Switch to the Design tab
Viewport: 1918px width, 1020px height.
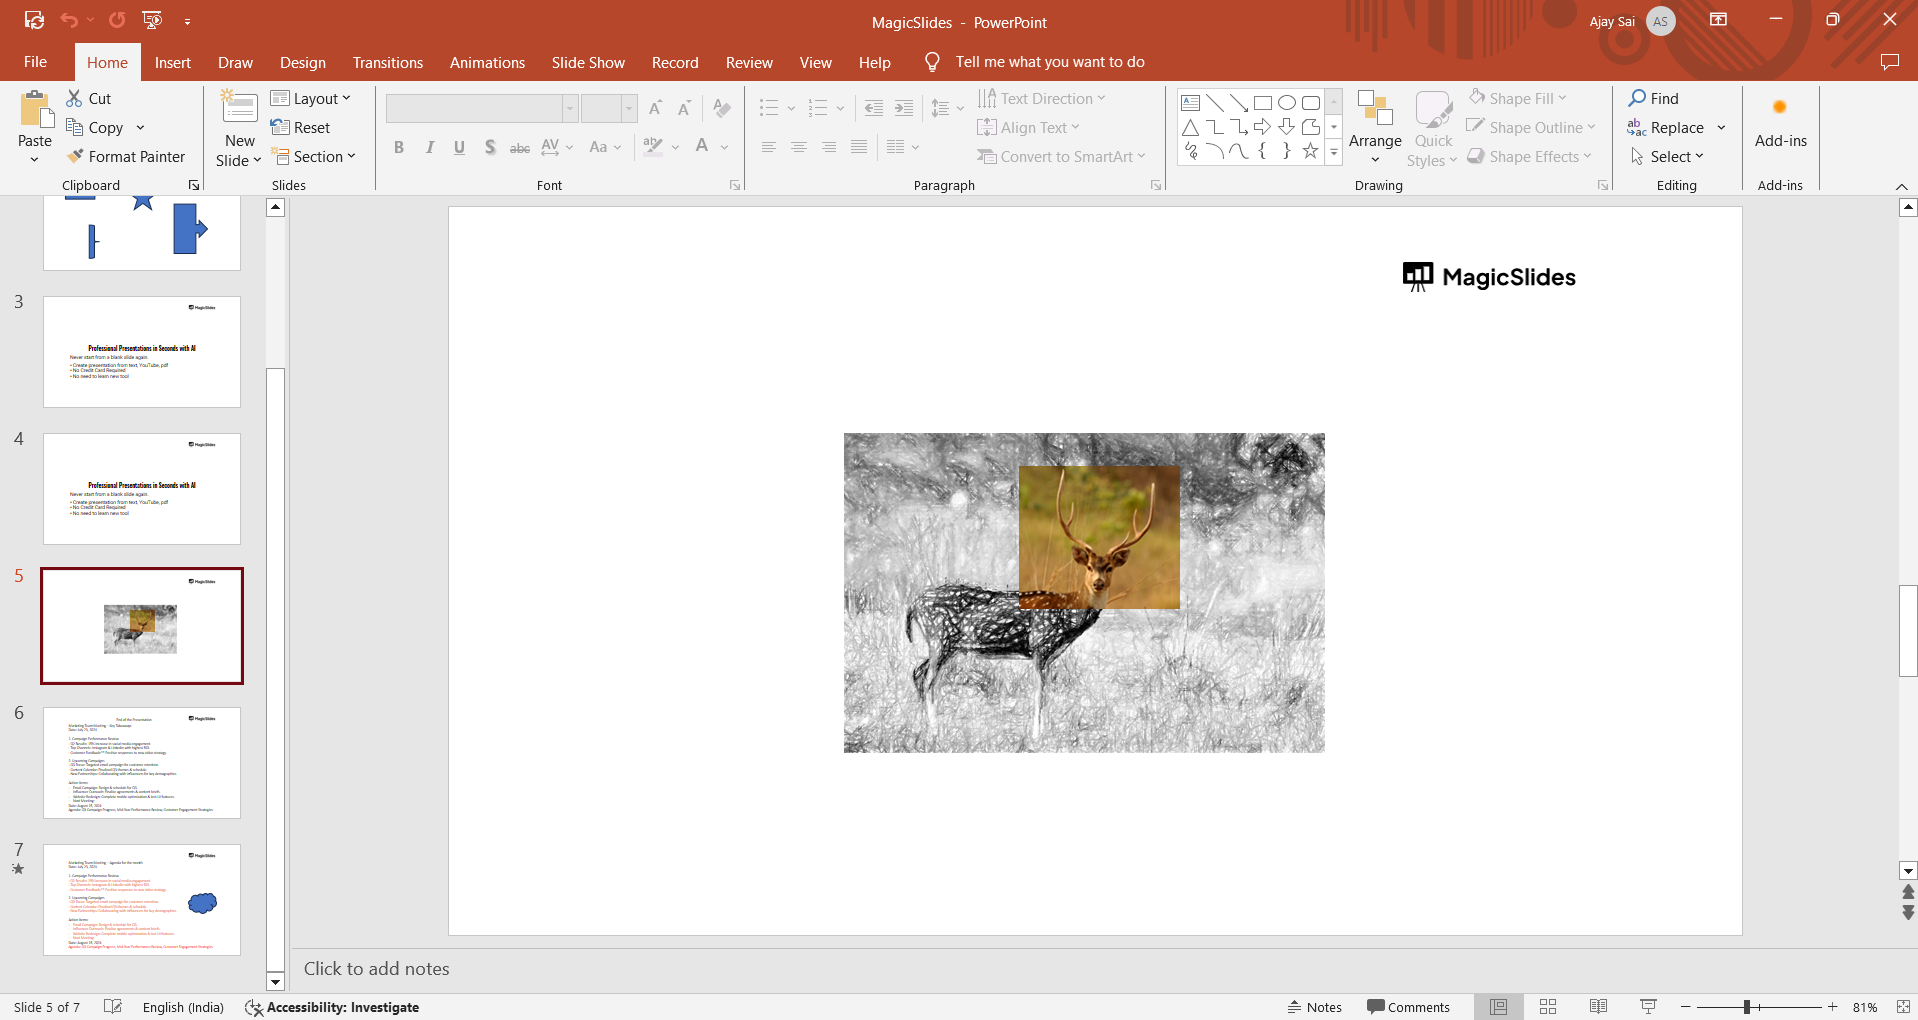tap(302, 62)
